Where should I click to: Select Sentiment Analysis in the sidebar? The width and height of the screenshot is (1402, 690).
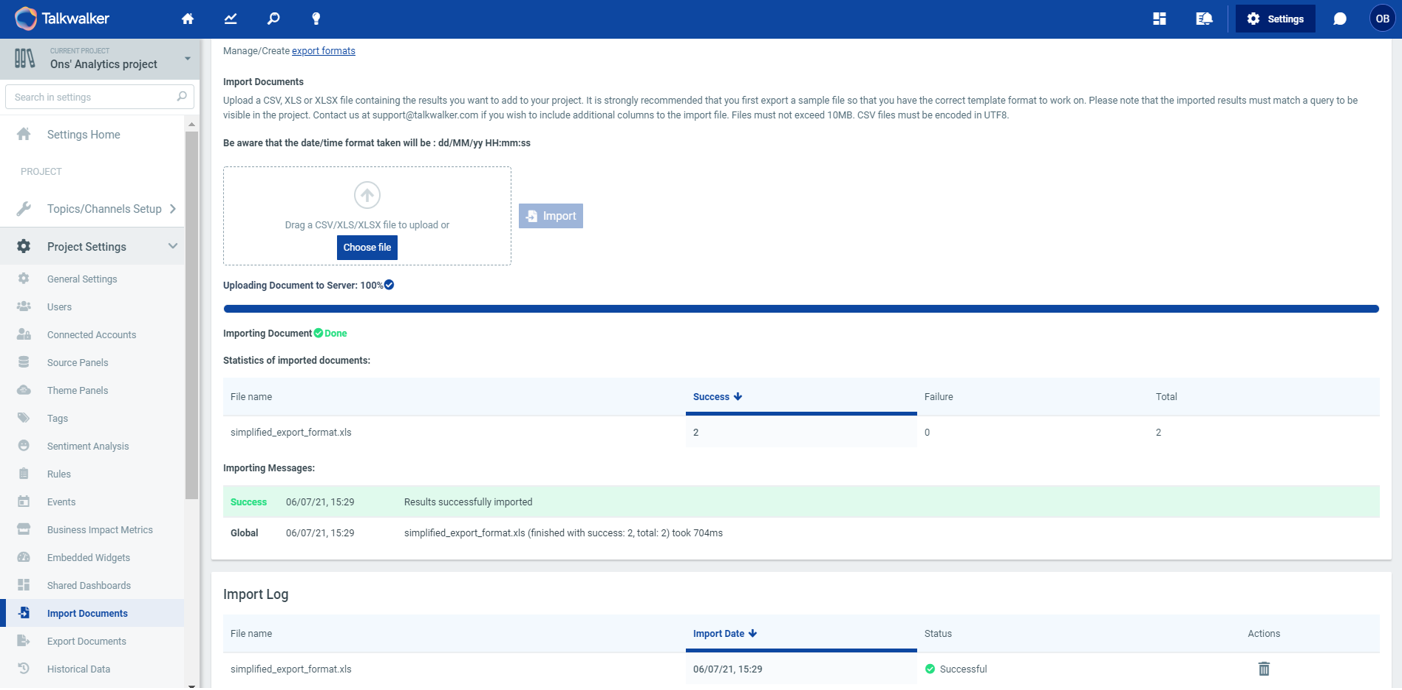coord(87,446)
